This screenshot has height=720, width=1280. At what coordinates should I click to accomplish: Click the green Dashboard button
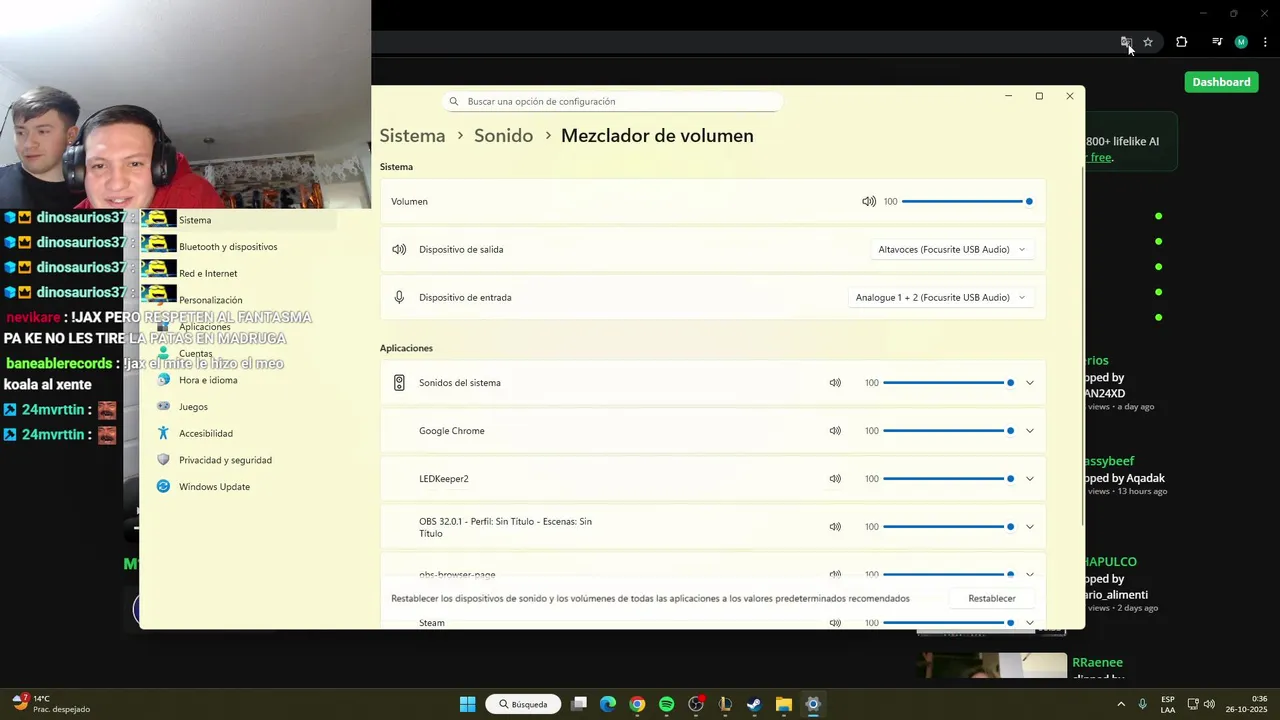pyautogui.click(x=1221, y=82)
